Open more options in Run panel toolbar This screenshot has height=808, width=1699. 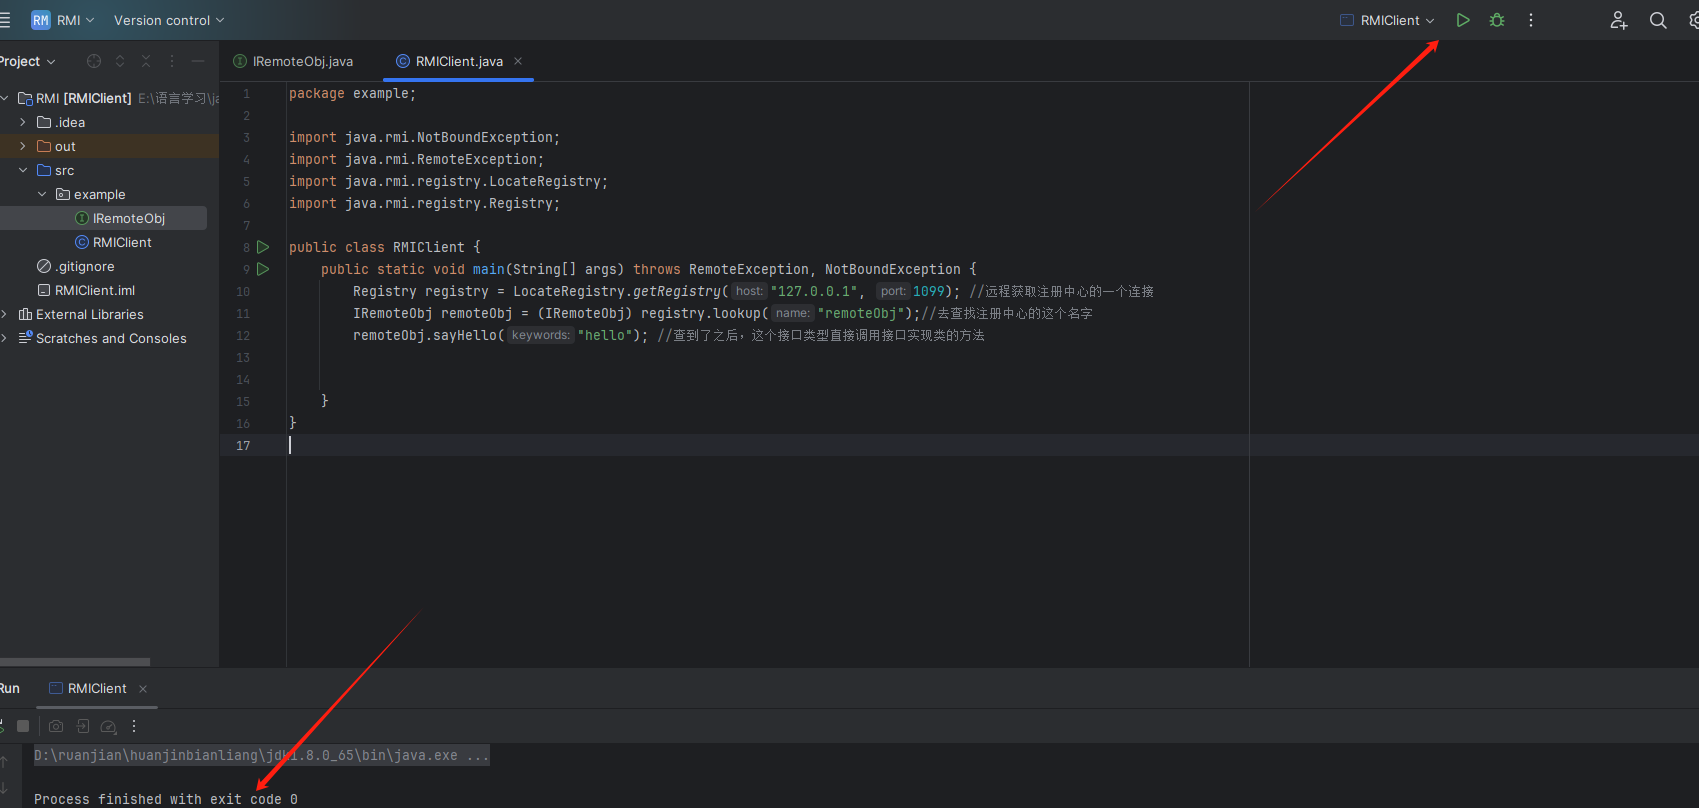click(x=134, y=726)
